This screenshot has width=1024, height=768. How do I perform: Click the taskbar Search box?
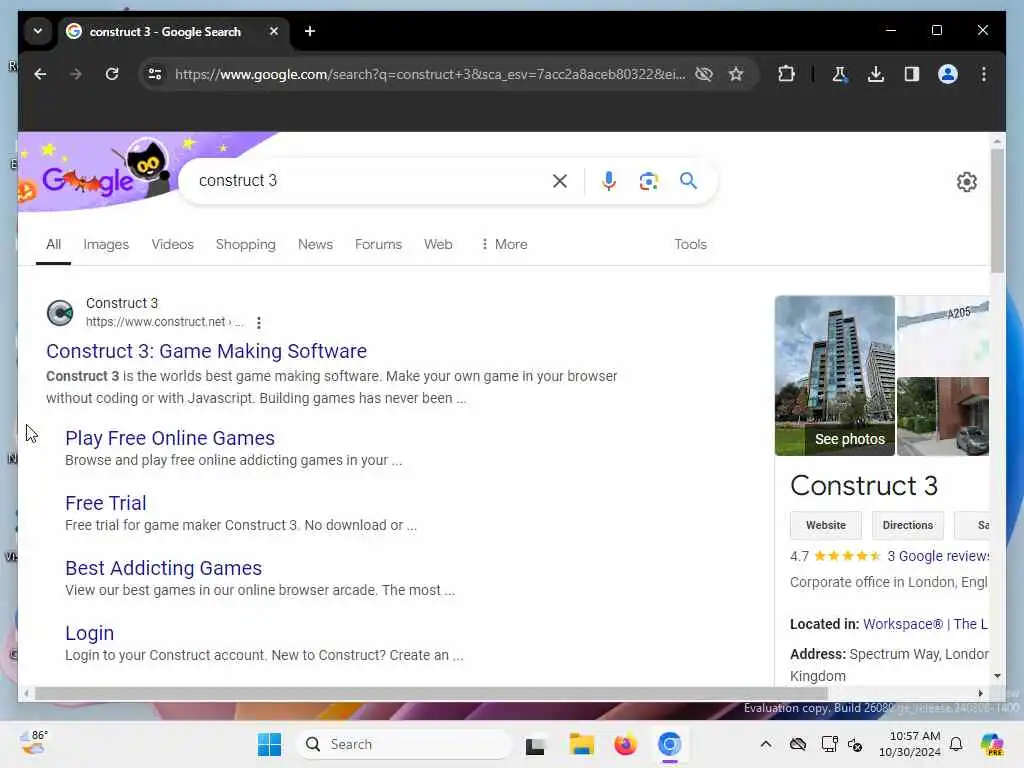click(405, 744)
